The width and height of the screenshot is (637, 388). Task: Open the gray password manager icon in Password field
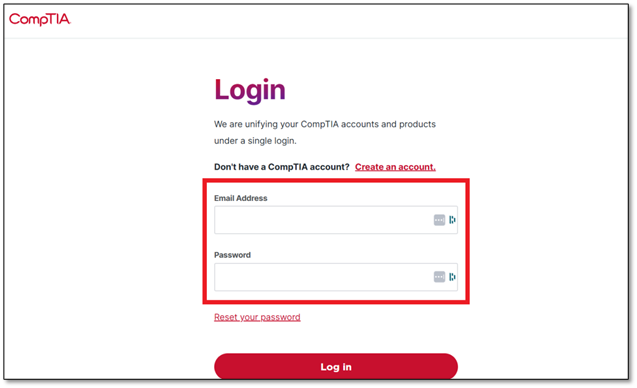point(439,277)
